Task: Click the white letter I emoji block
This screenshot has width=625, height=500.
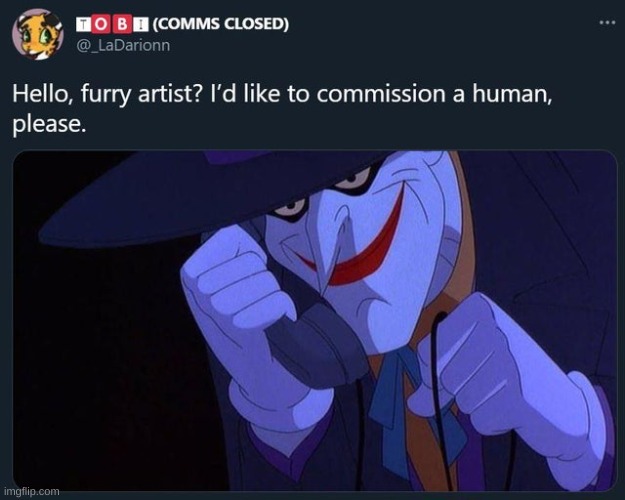Action: (141, 24)
